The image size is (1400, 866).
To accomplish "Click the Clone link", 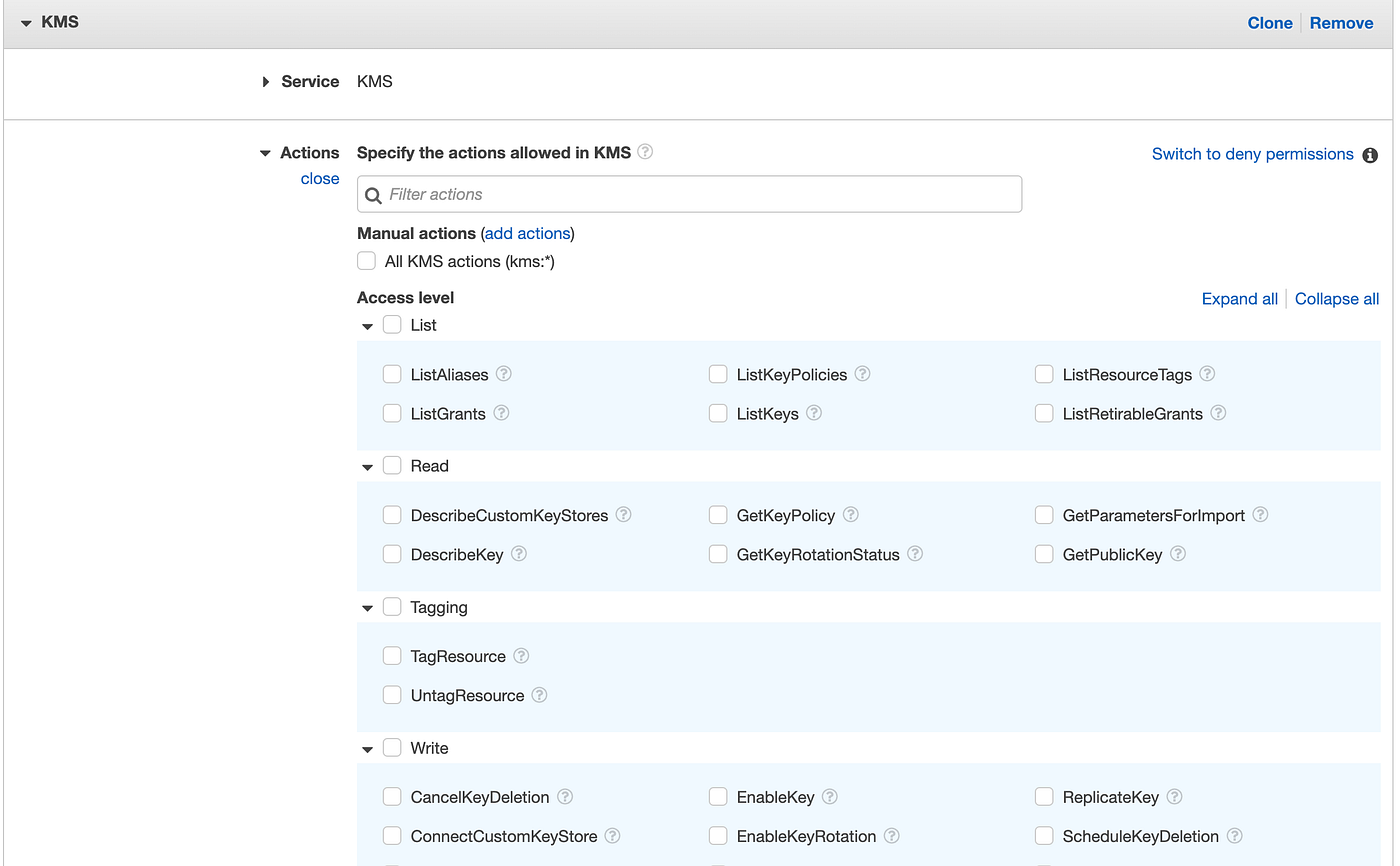I will 1270,23.
